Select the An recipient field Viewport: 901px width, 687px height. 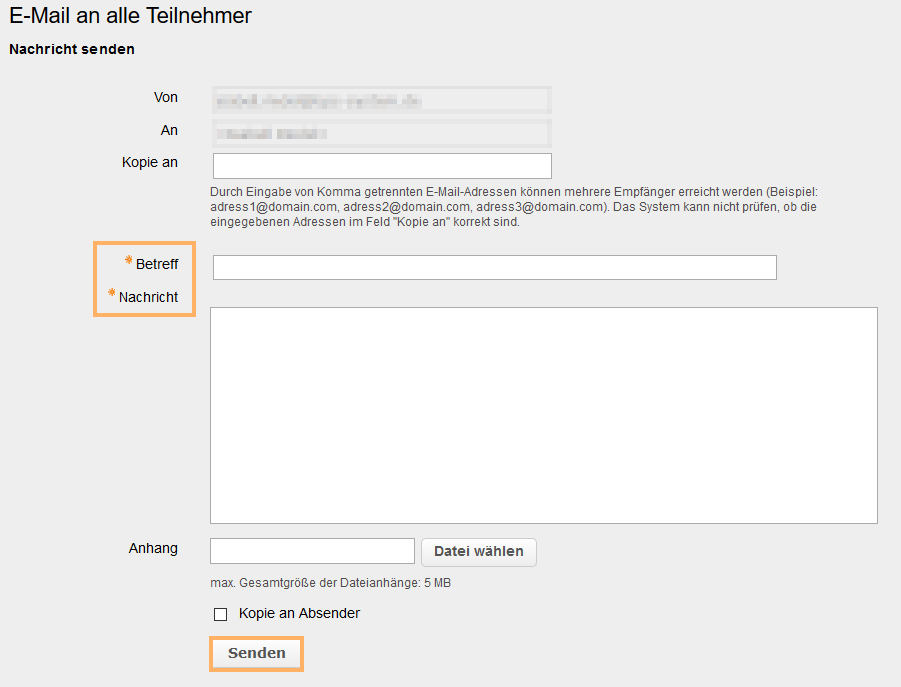[x=381, y=132]
